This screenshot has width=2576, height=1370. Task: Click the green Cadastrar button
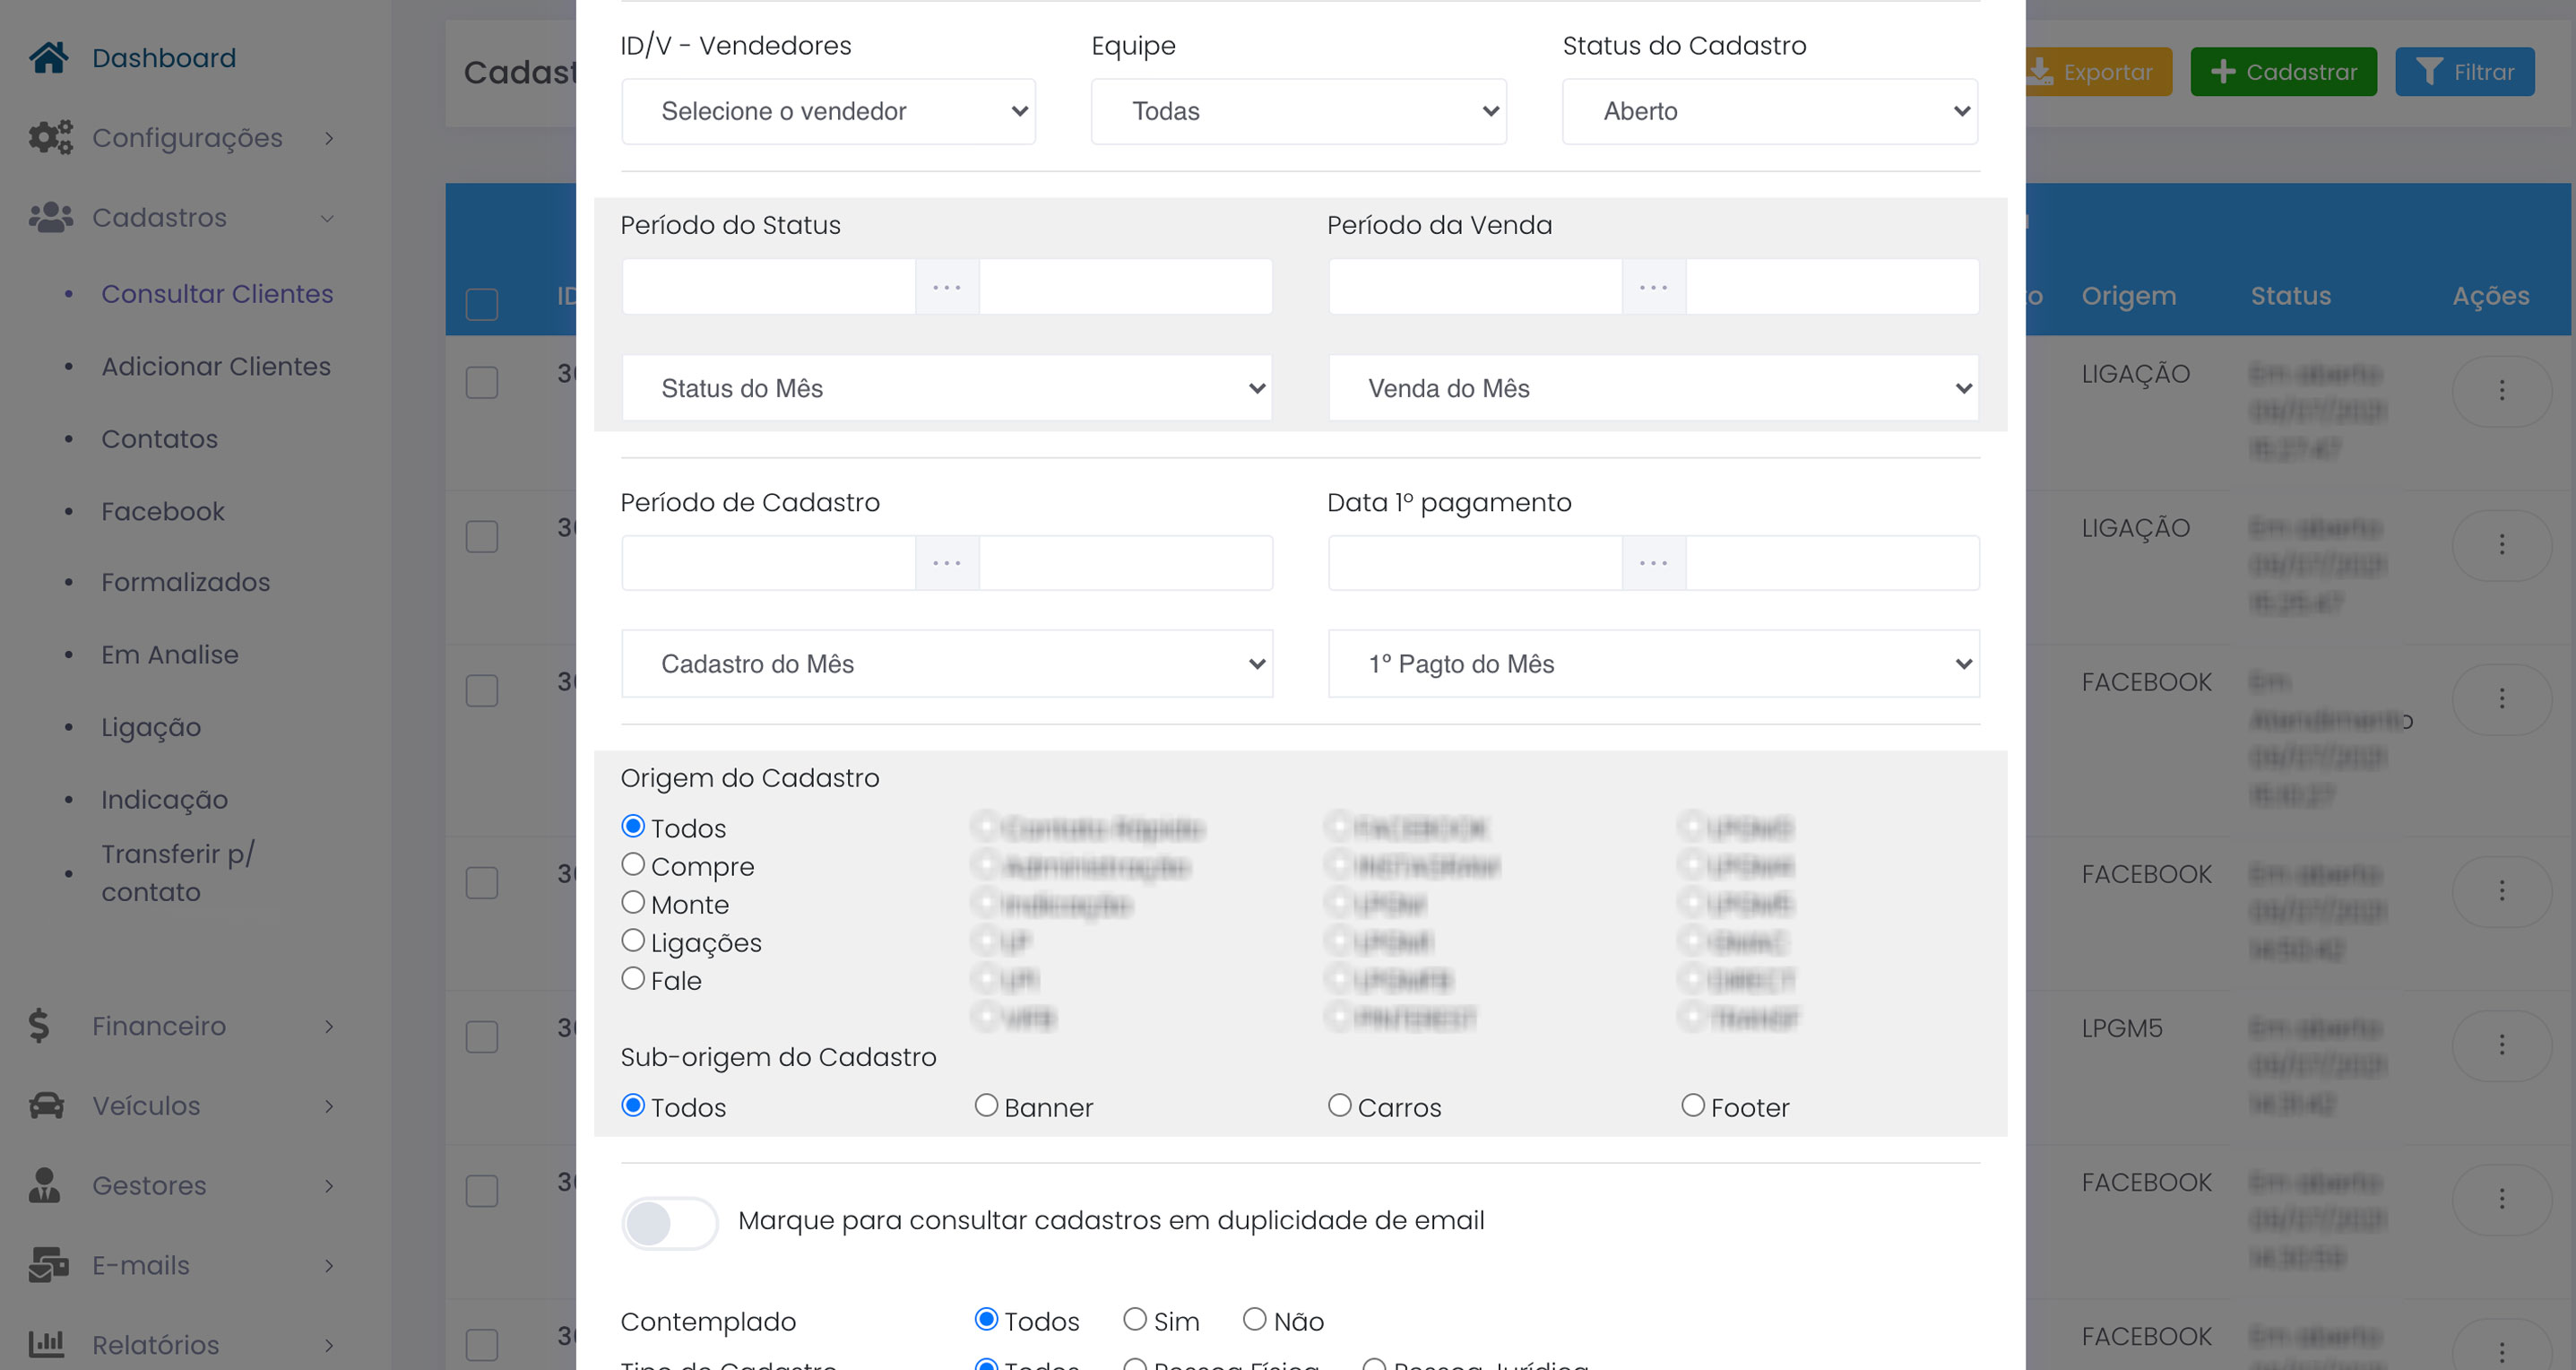(2283, 72)
